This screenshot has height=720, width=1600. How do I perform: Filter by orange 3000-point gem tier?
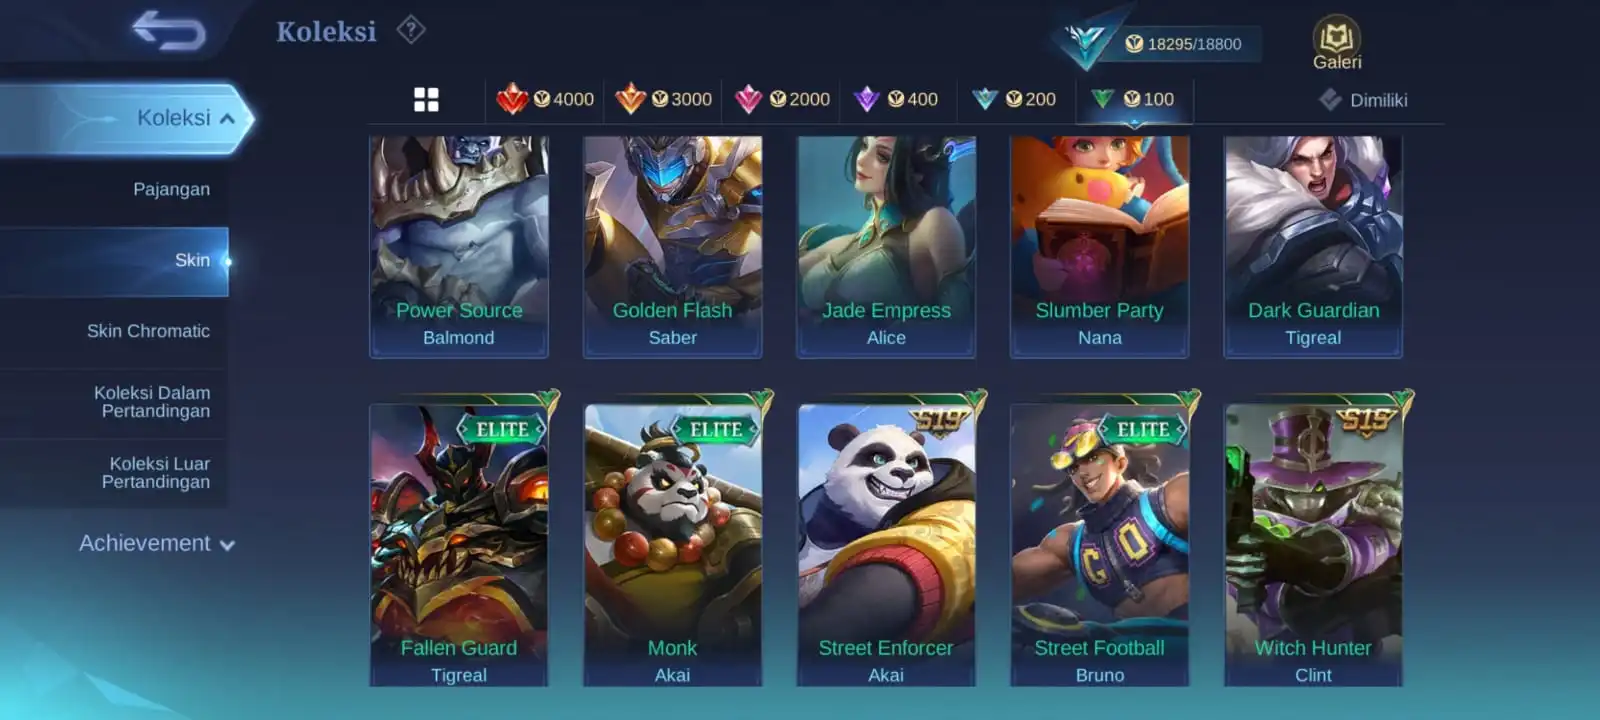[663, 99]
